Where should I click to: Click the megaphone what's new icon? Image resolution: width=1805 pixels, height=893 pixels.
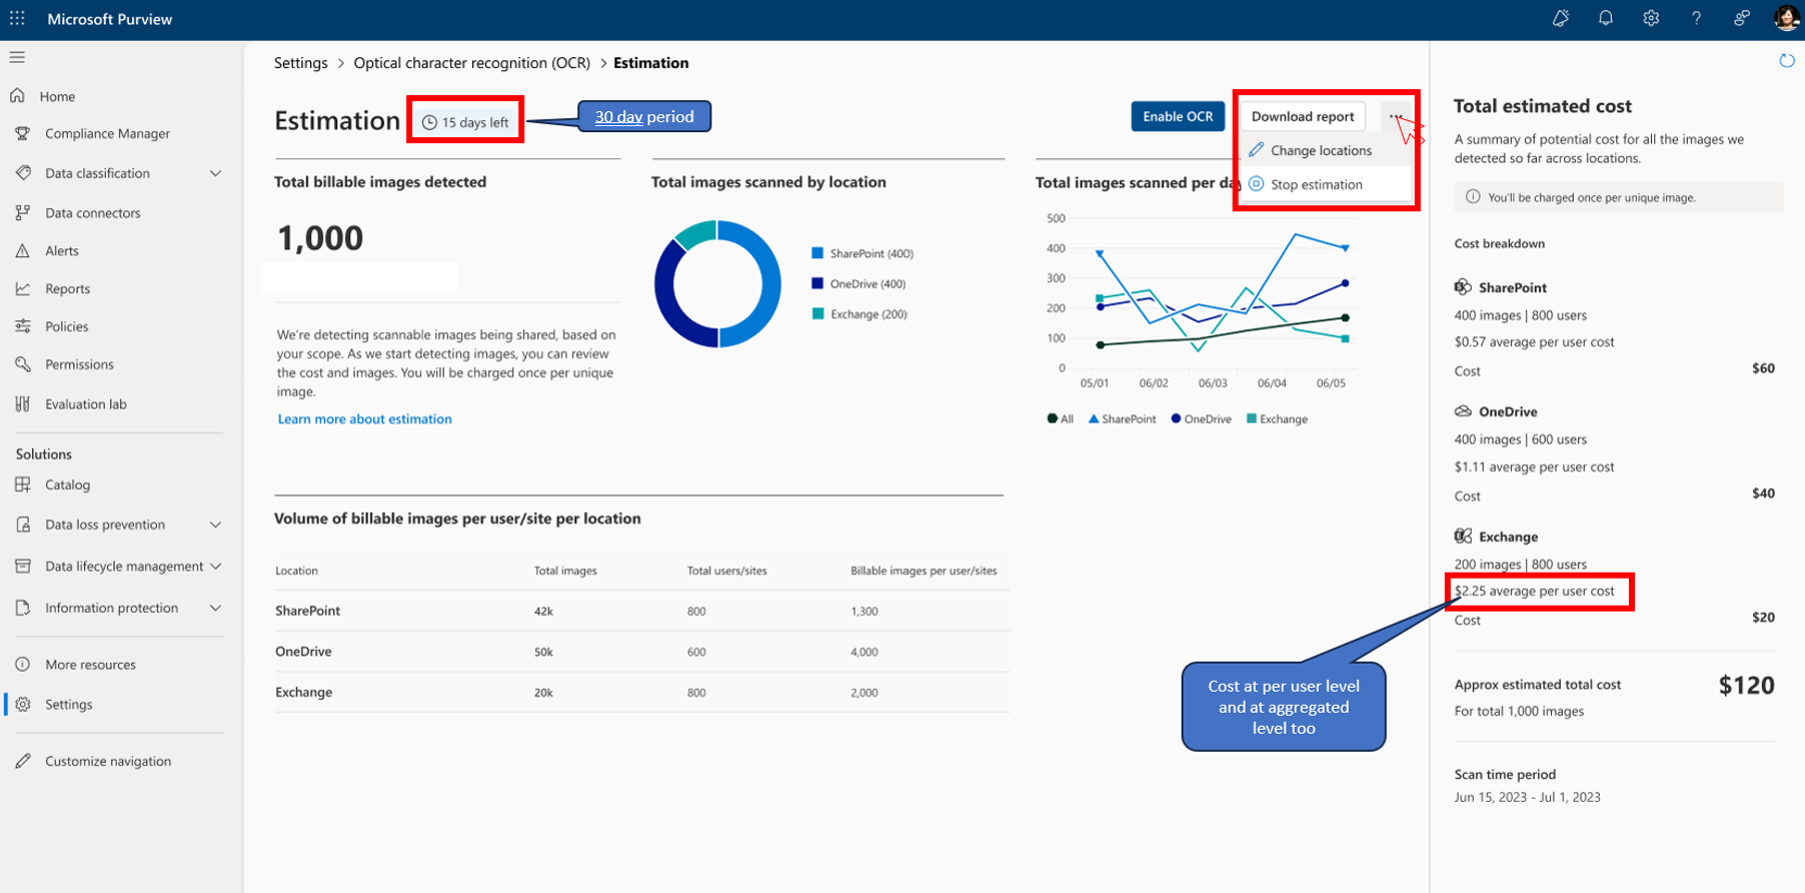coord(1560,19)
